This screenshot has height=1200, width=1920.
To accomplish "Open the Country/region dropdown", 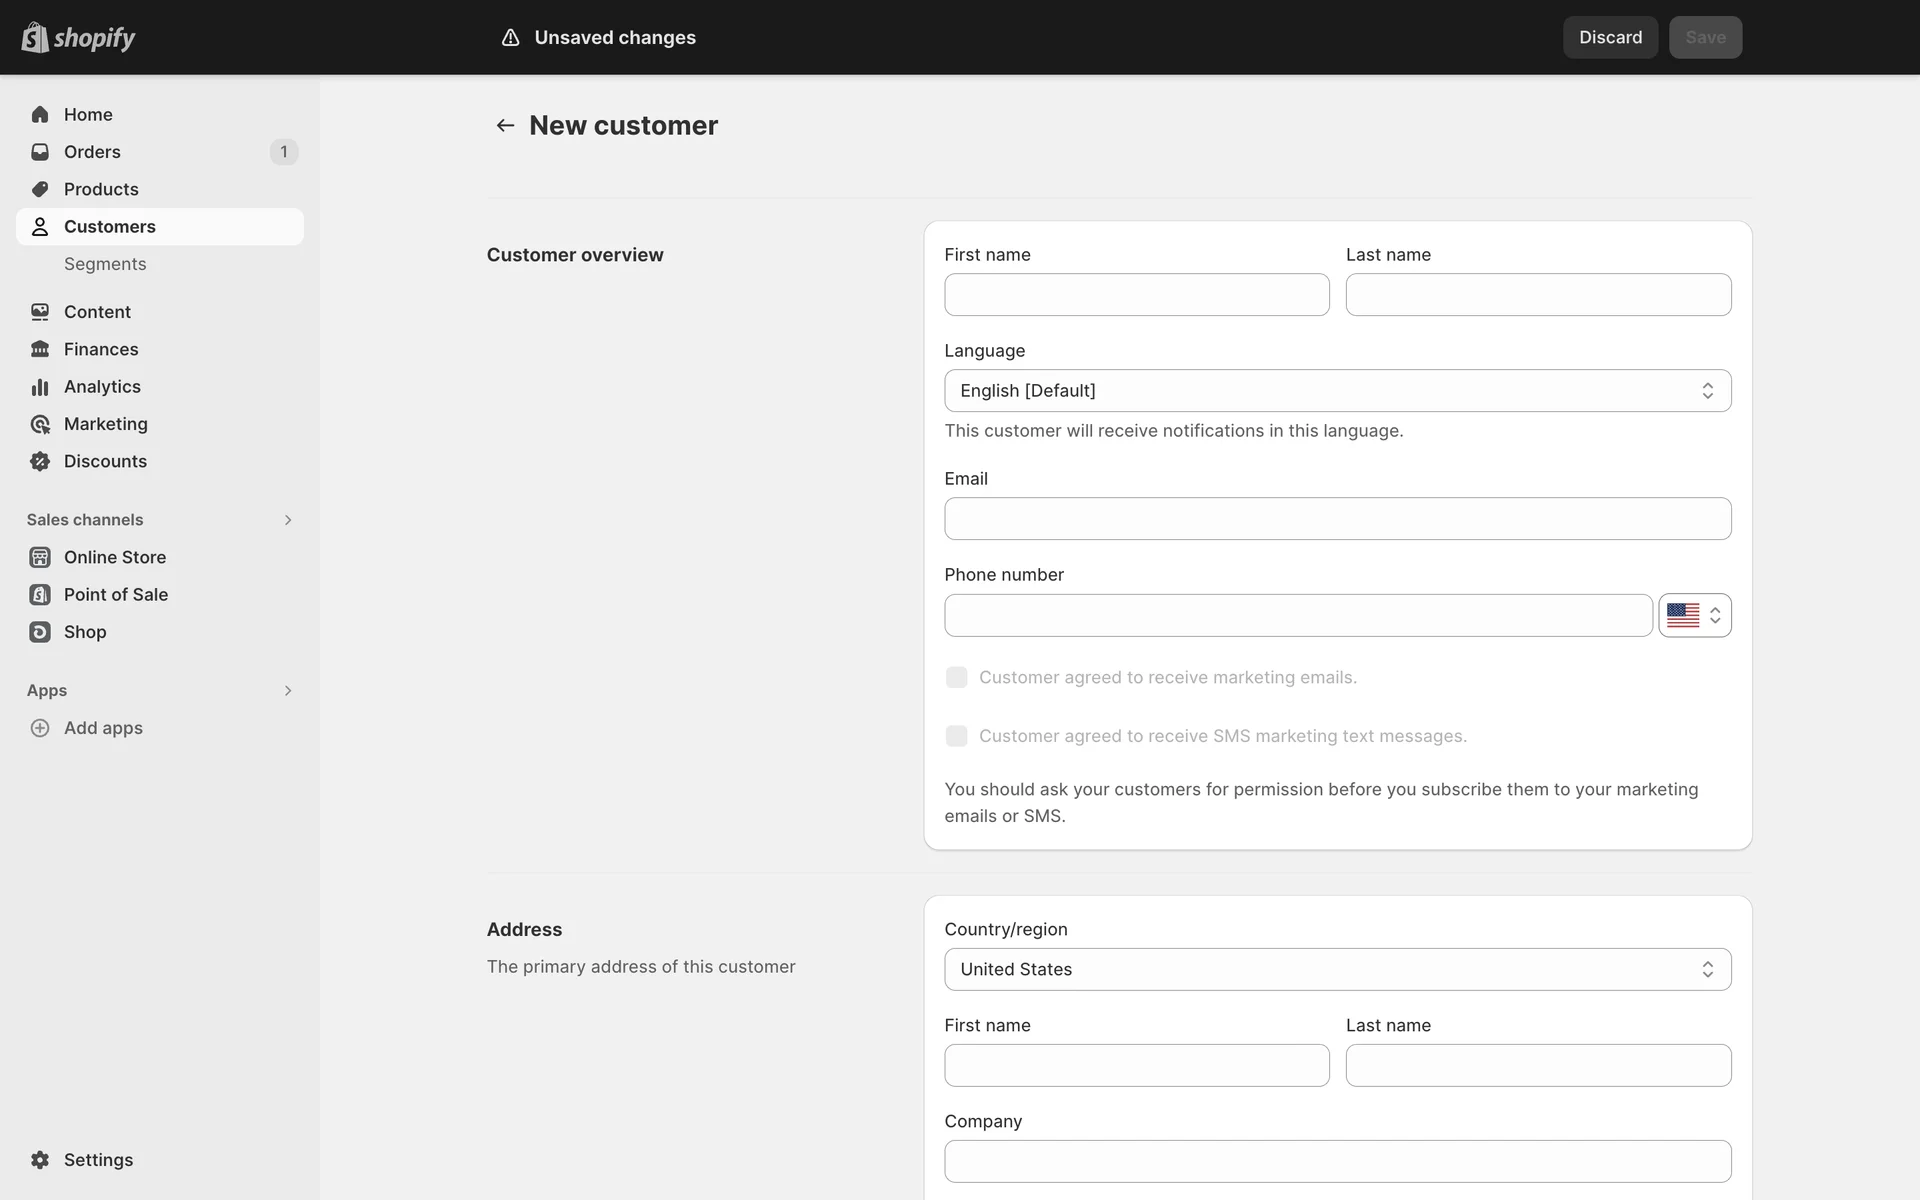I will click(1337, 969).
